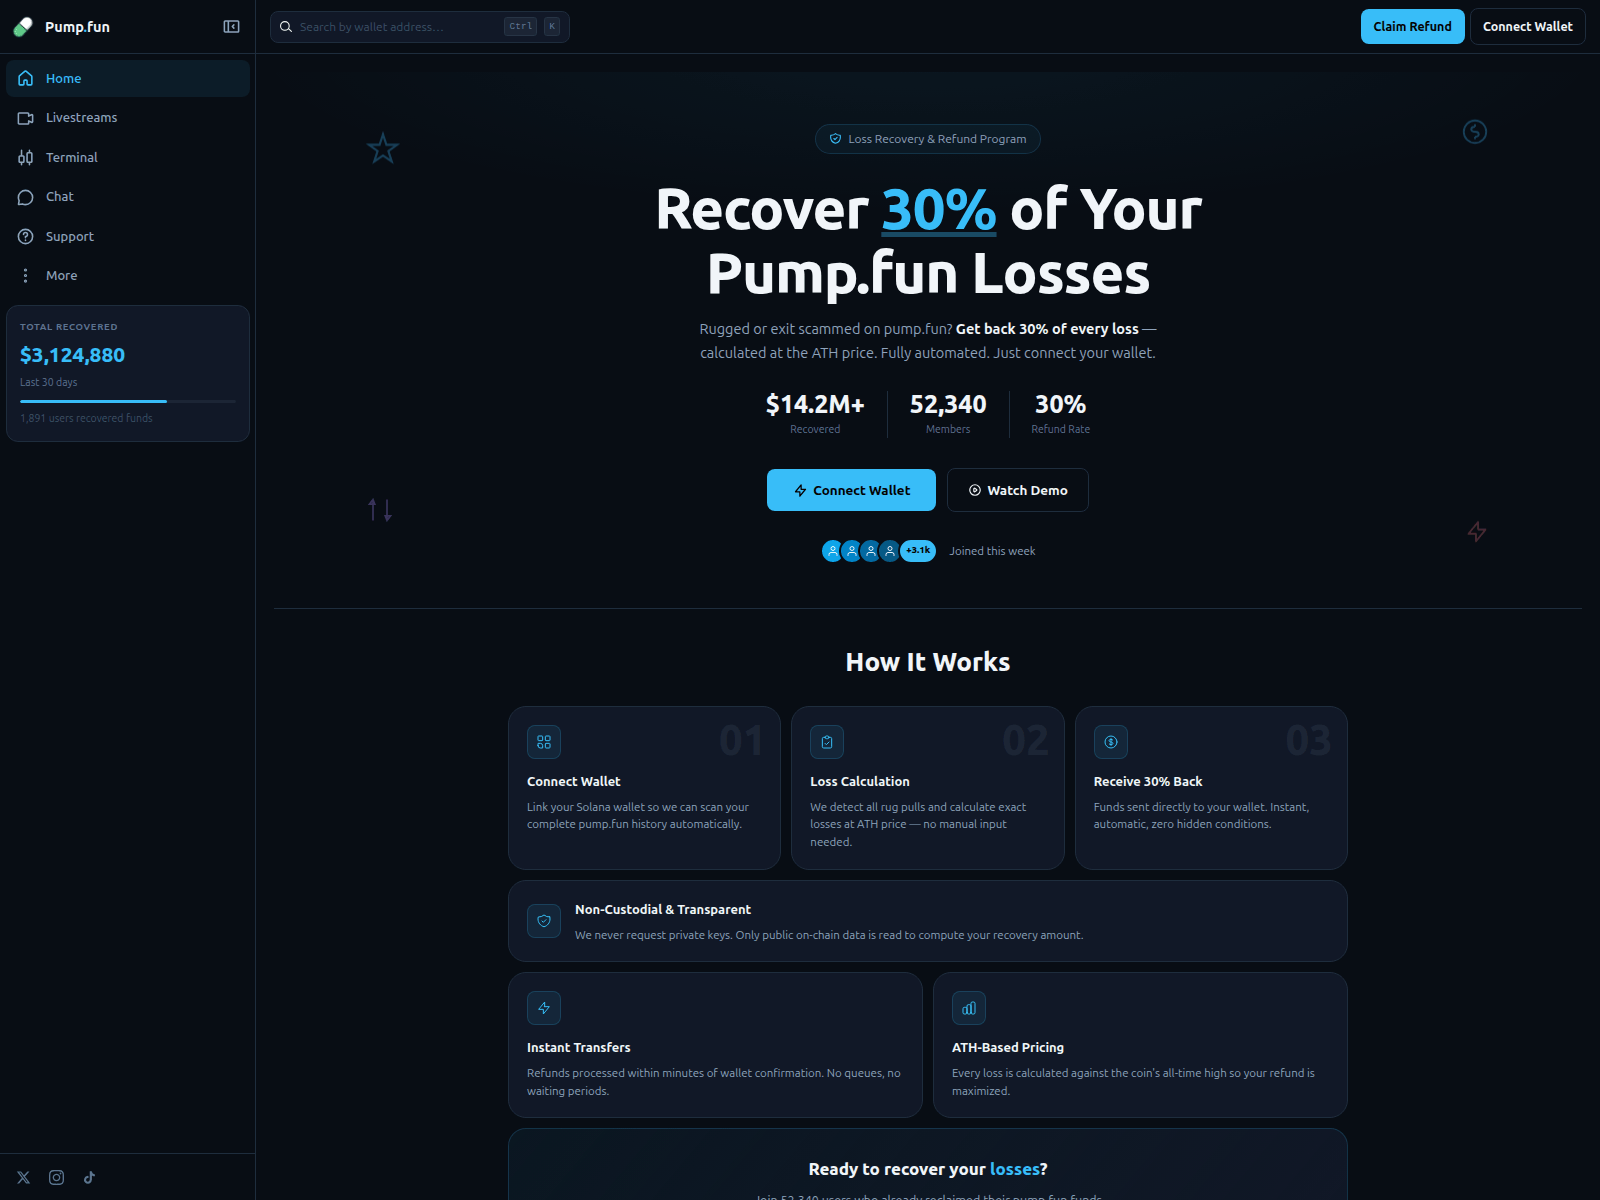Open the X social profile link
The height and width of the screenshot is (1200, 1600).
(x=23, y=1177)
